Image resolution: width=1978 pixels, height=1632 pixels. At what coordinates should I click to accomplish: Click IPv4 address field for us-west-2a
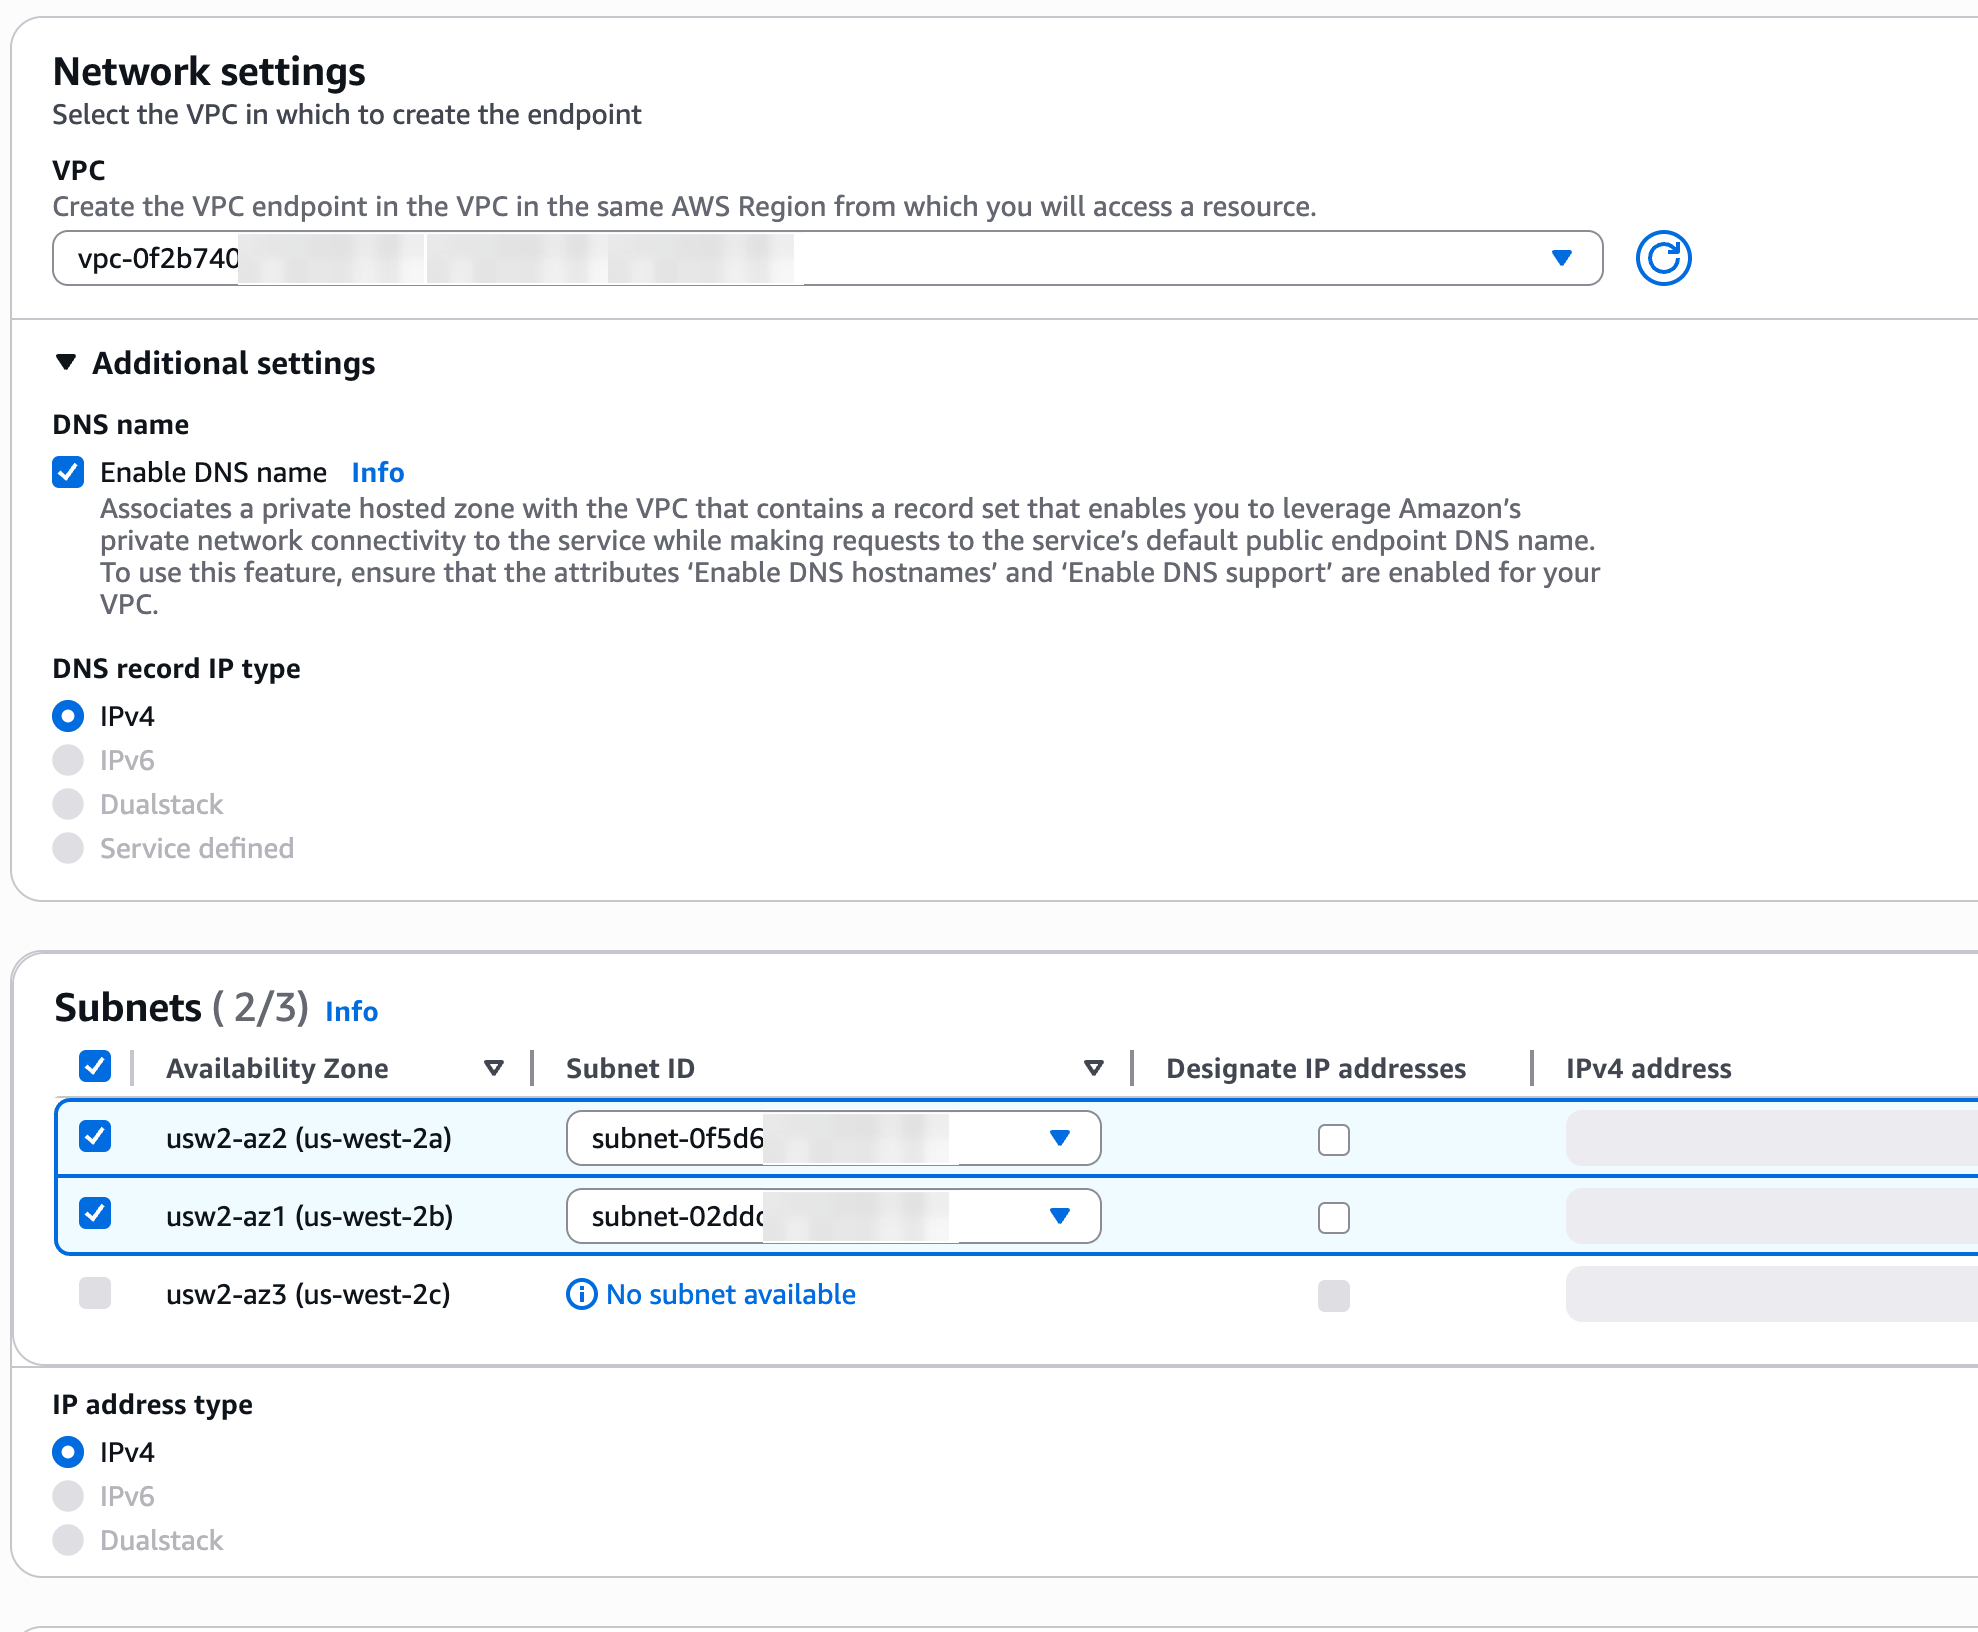[x=1770, y=1138]
